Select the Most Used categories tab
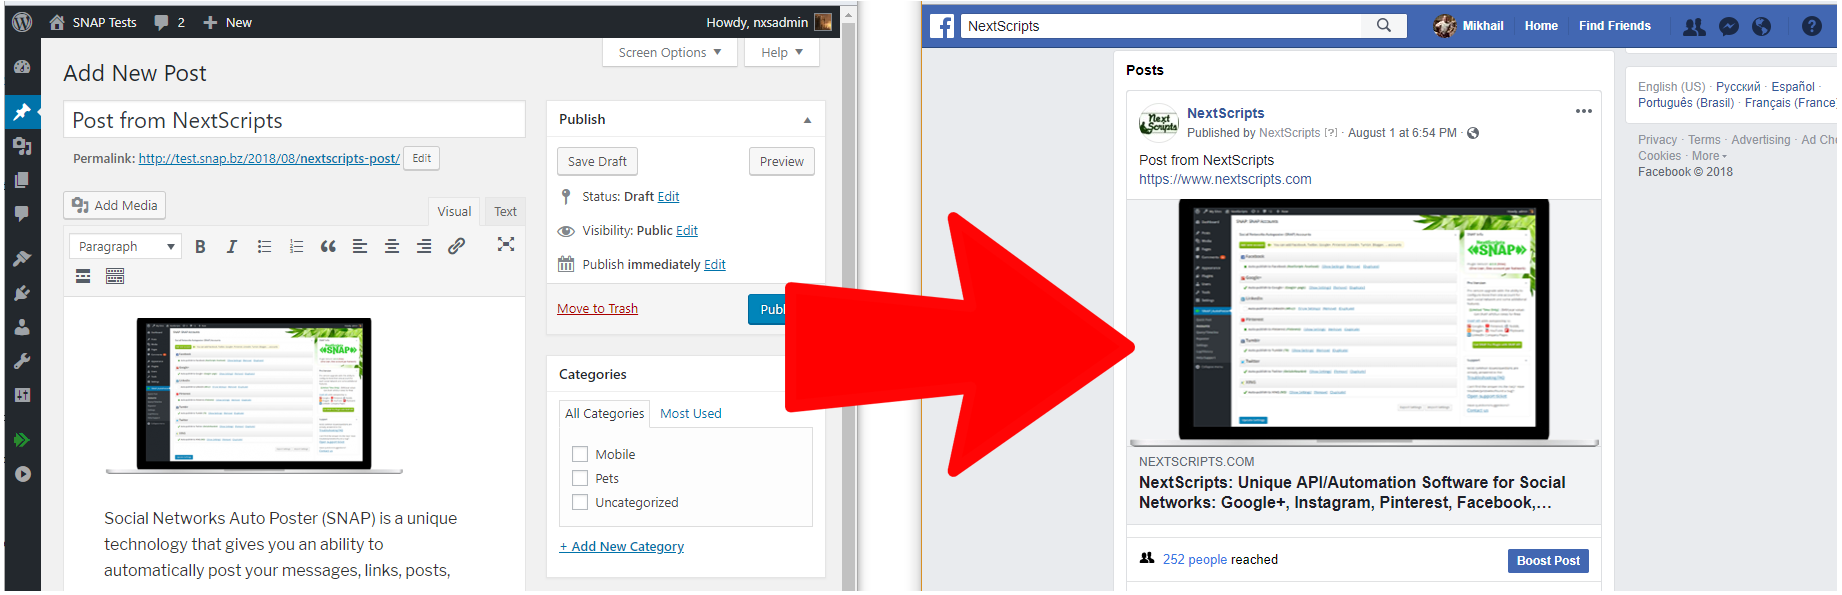 pos(690,413)
